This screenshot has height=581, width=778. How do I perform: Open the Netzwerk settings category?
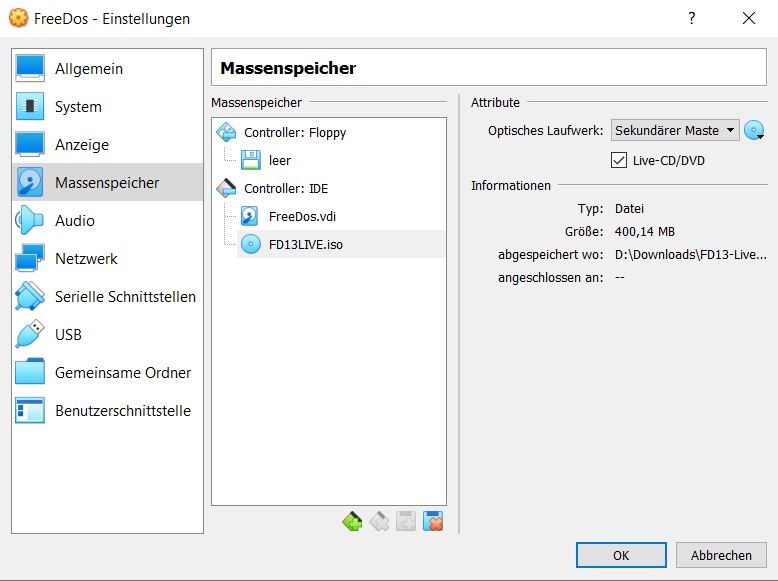tap(107, 258)
